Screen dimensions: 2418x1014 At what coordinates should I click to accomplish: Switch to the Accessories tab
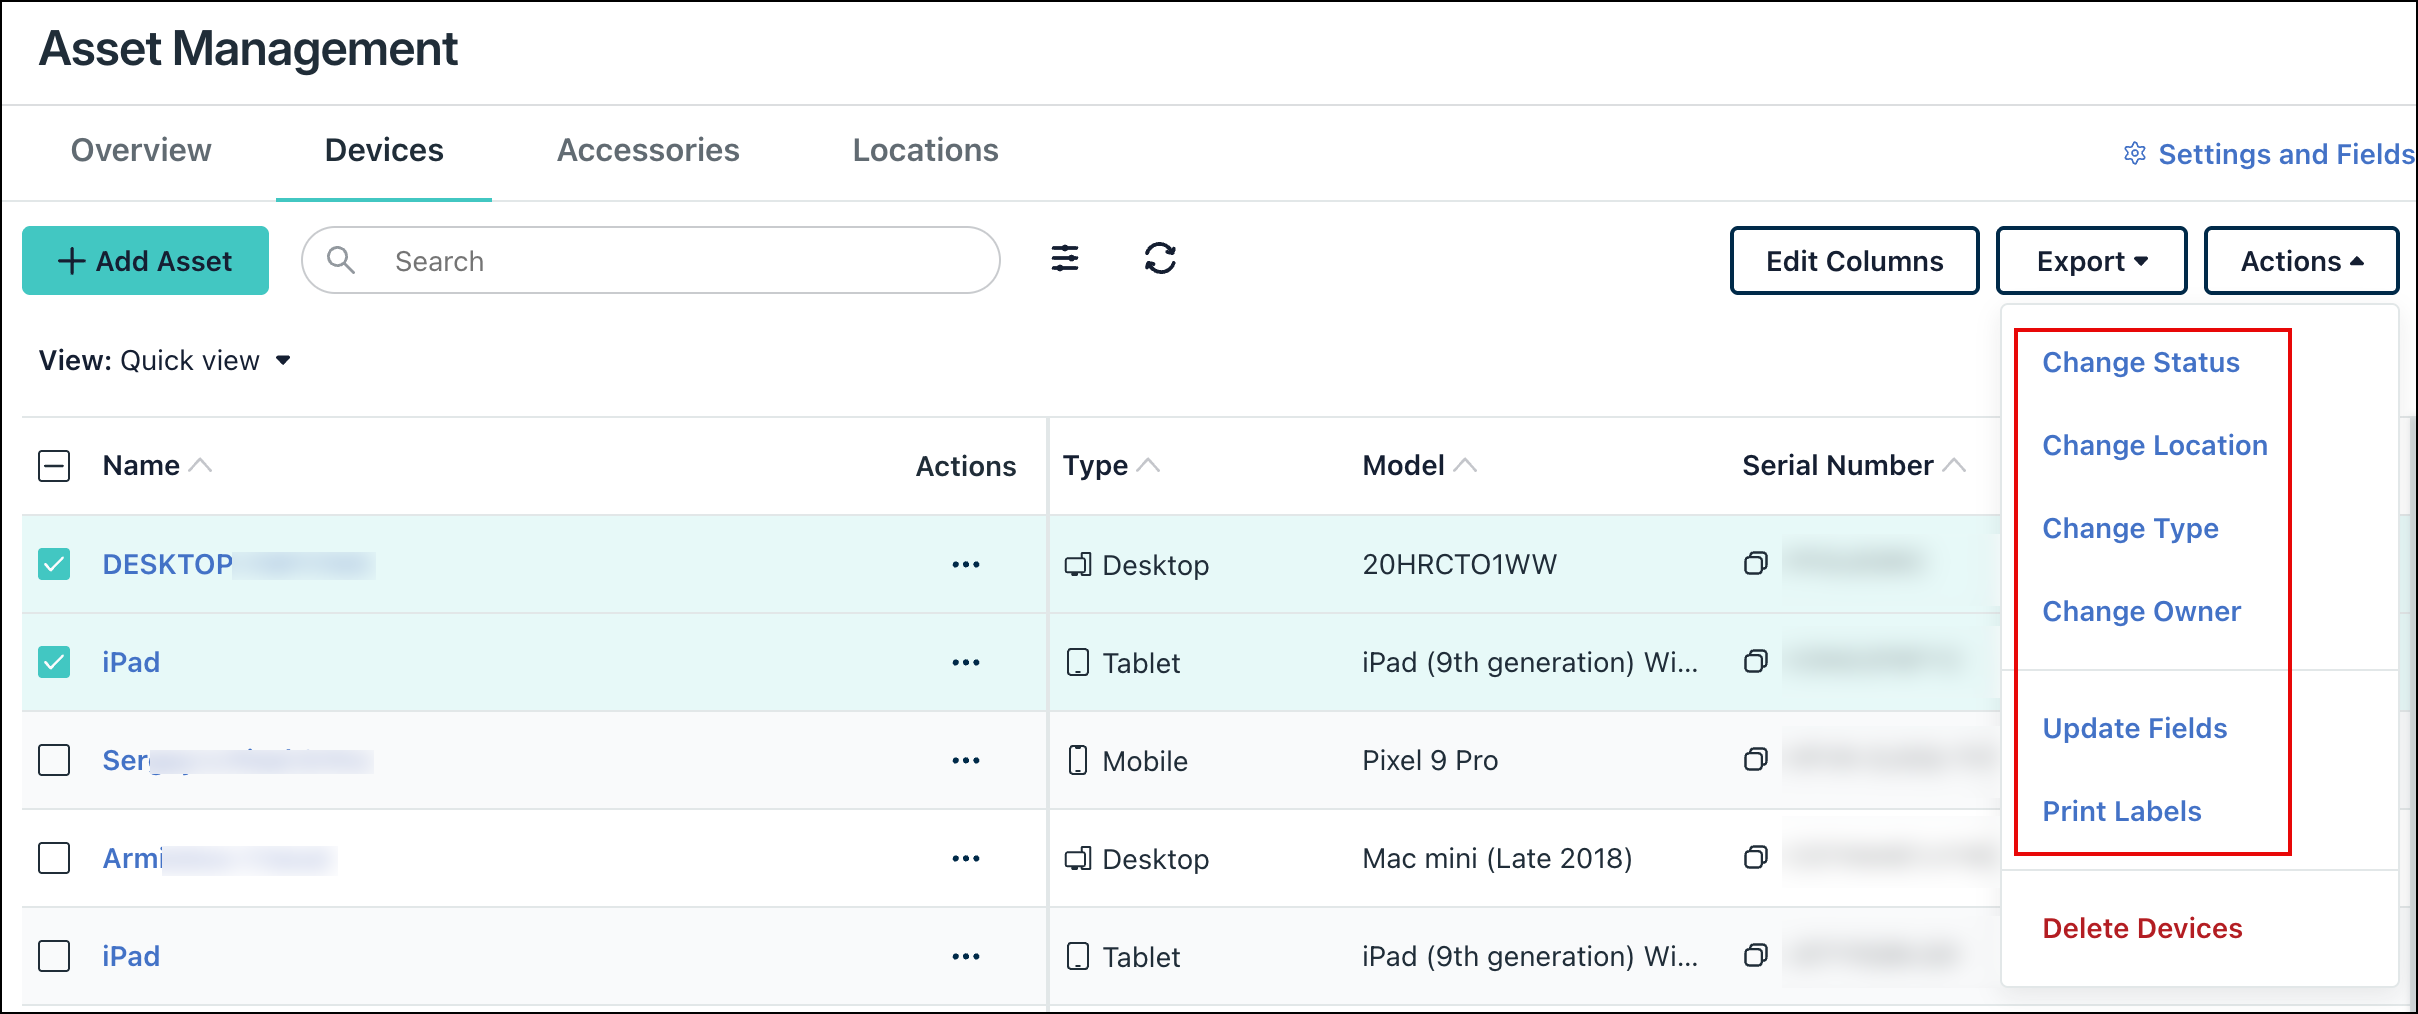[648, 150]
